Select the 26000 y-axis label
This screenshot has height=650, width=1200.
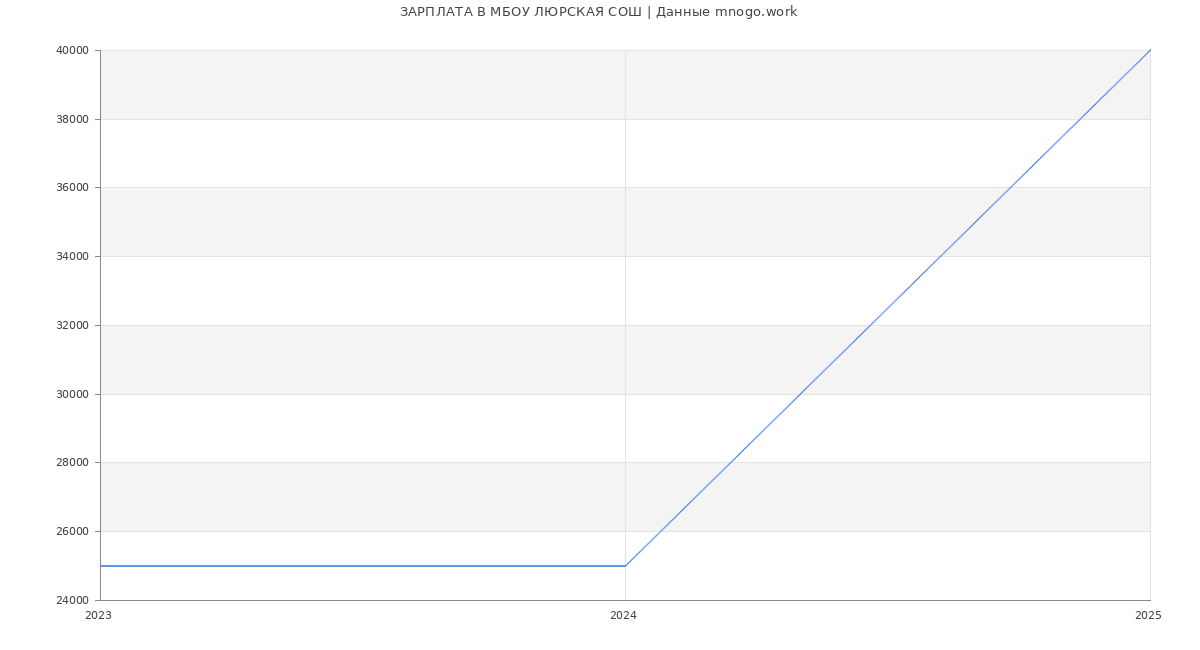(x=72, y=532)
